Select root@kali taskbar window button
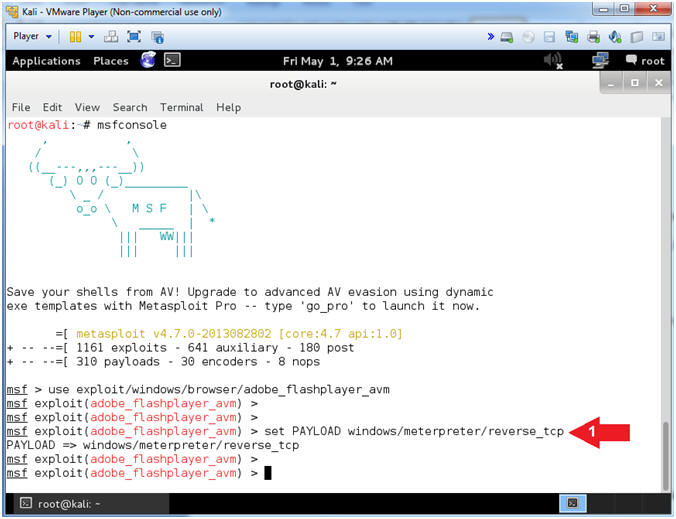Image resolution: width=676 pixels, height=519 pixels. click(x=93, y=503)
